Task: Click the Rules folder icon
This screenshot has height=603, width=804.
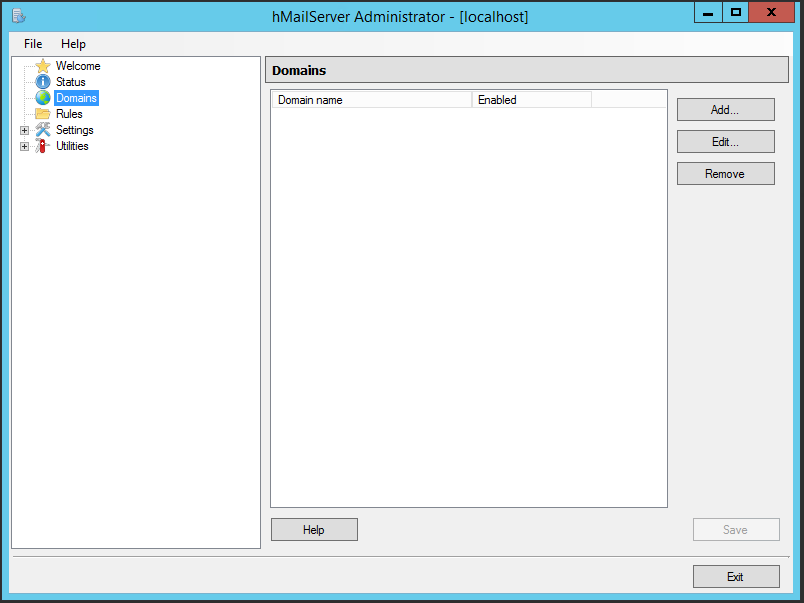Action: pyautogui.click(x=43, y=114)
